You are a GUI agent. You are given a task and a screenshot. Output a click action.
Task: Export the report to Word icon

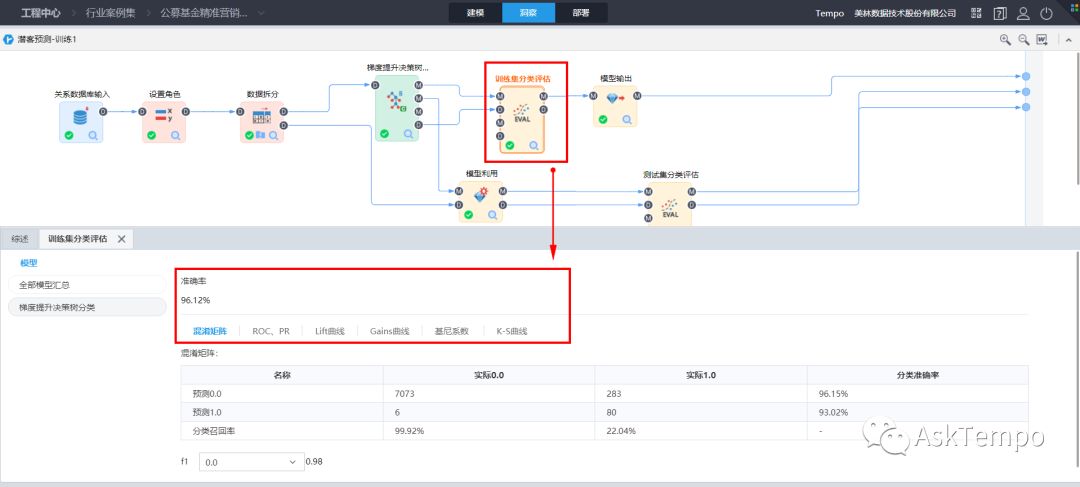point(1042,39)
